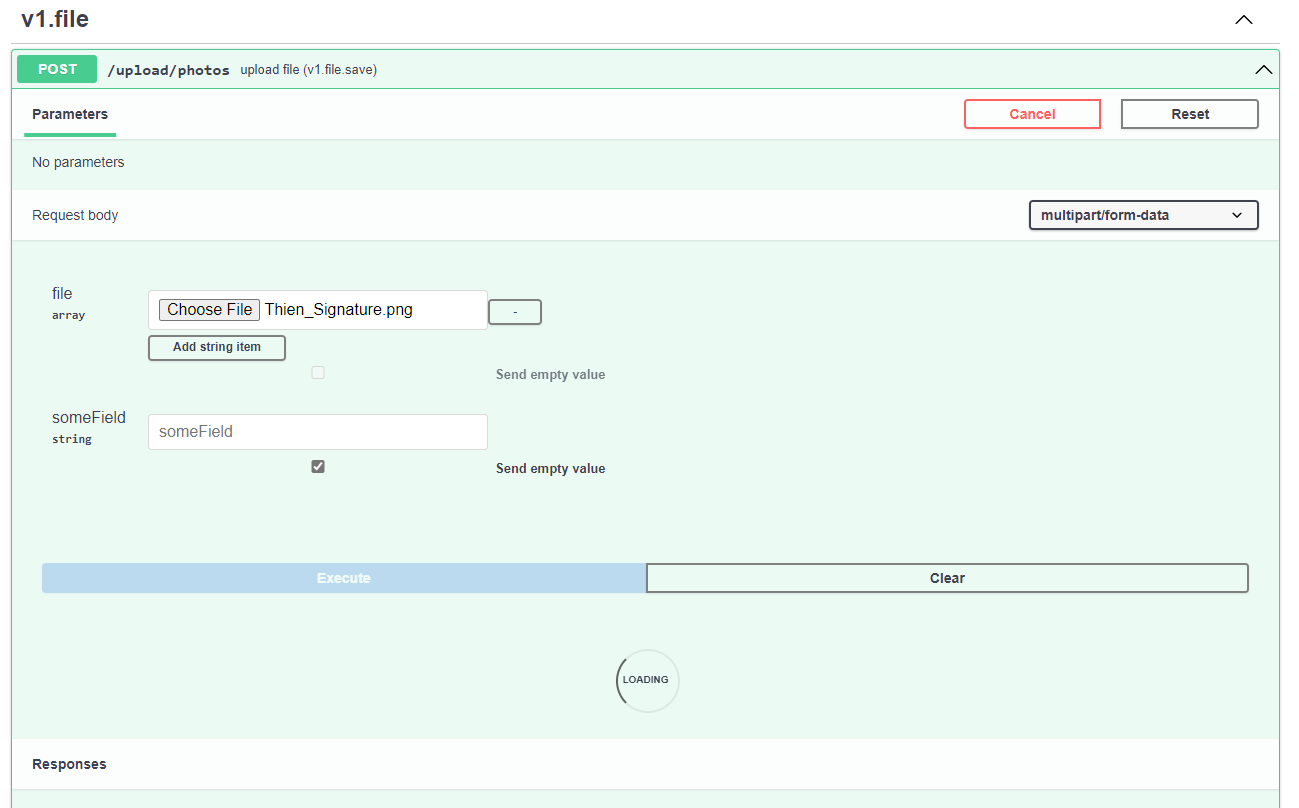Click the LOADING spinner
Viewport: 1299px width, 808px height.
(646, 680)
